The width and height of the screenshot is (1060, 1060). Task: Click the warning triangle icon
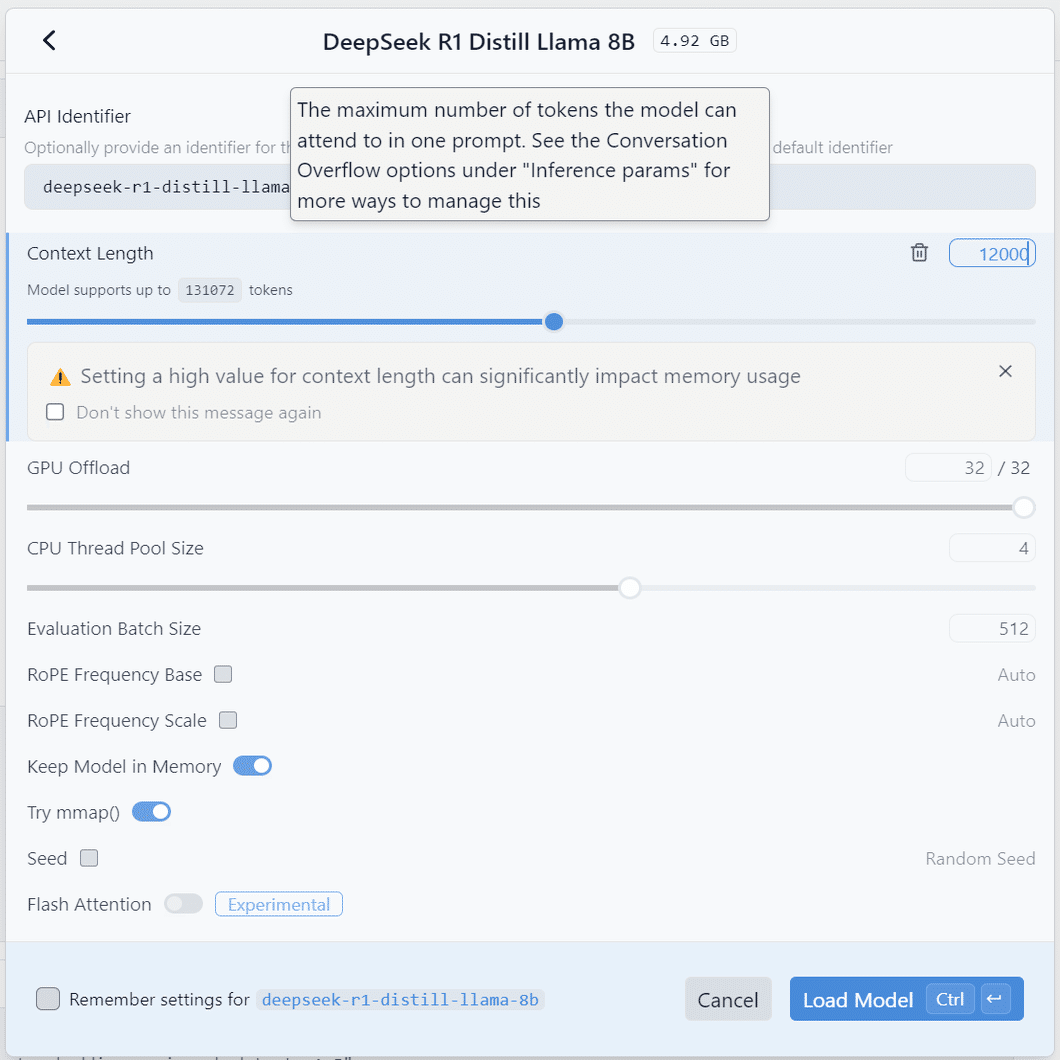pyautogui.click(x=61, y=377)
